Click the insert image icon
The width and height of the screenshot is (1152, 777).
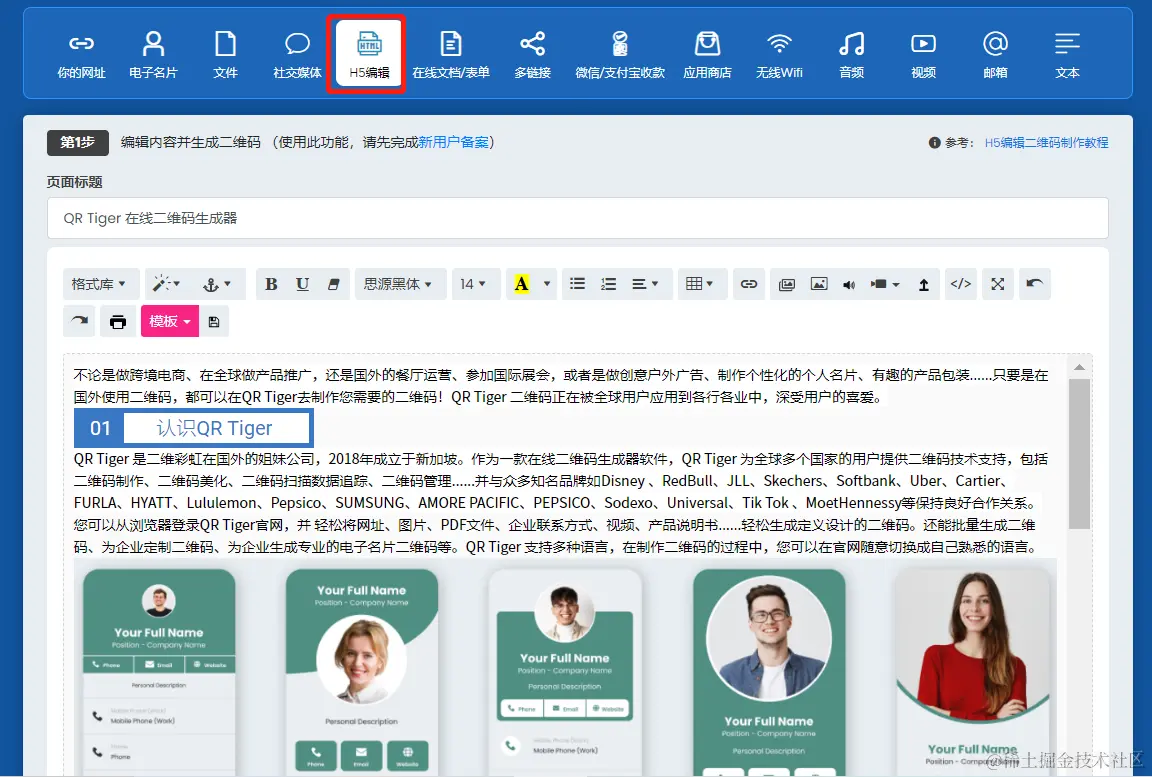pos(819,283)
